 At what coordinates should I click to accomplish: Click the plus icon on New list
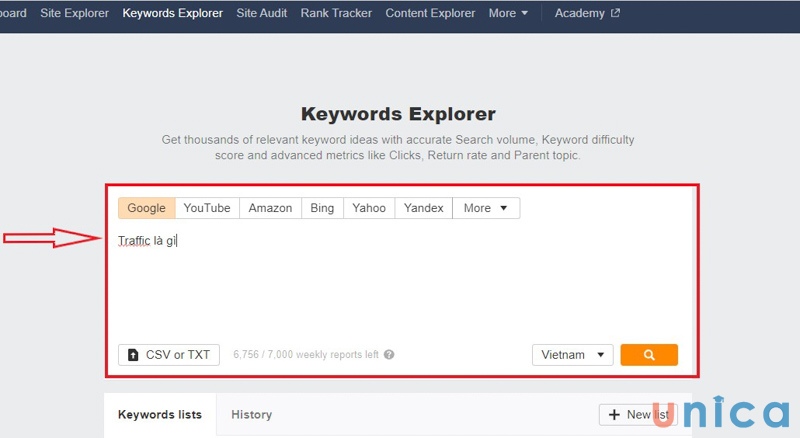(x=614, y=415)
